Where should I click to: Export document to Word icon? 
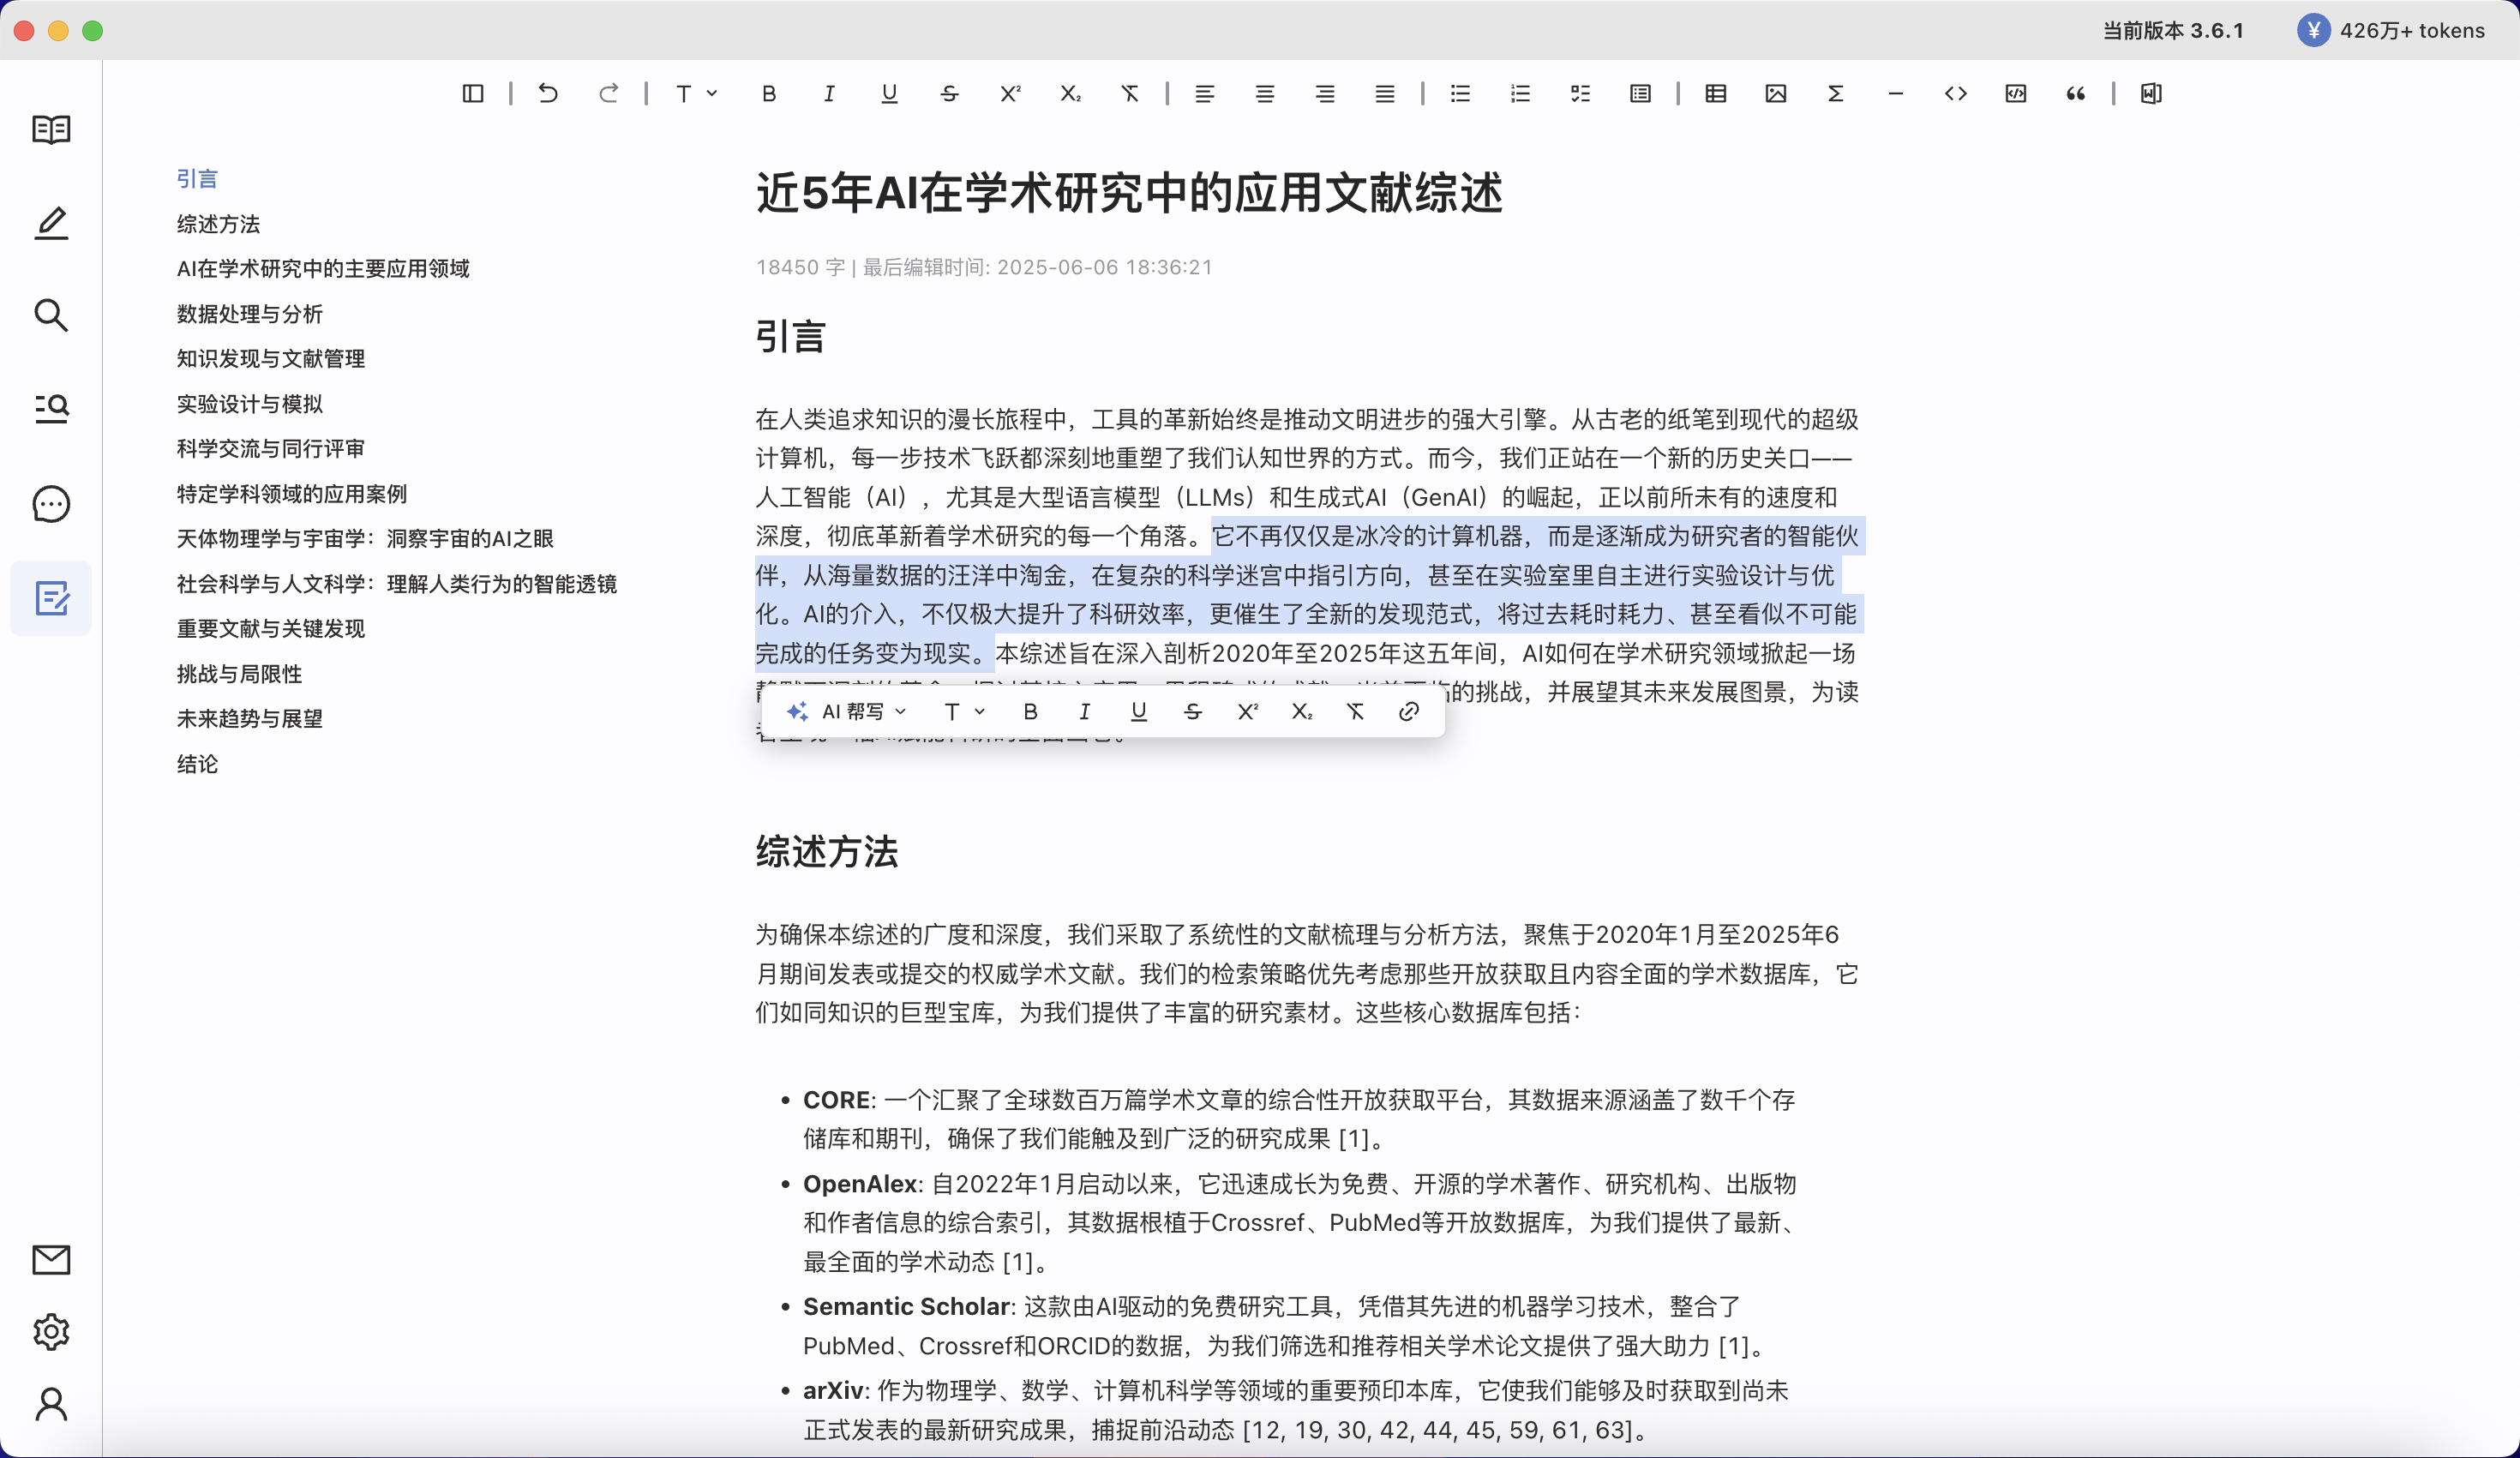point(2151,93)
